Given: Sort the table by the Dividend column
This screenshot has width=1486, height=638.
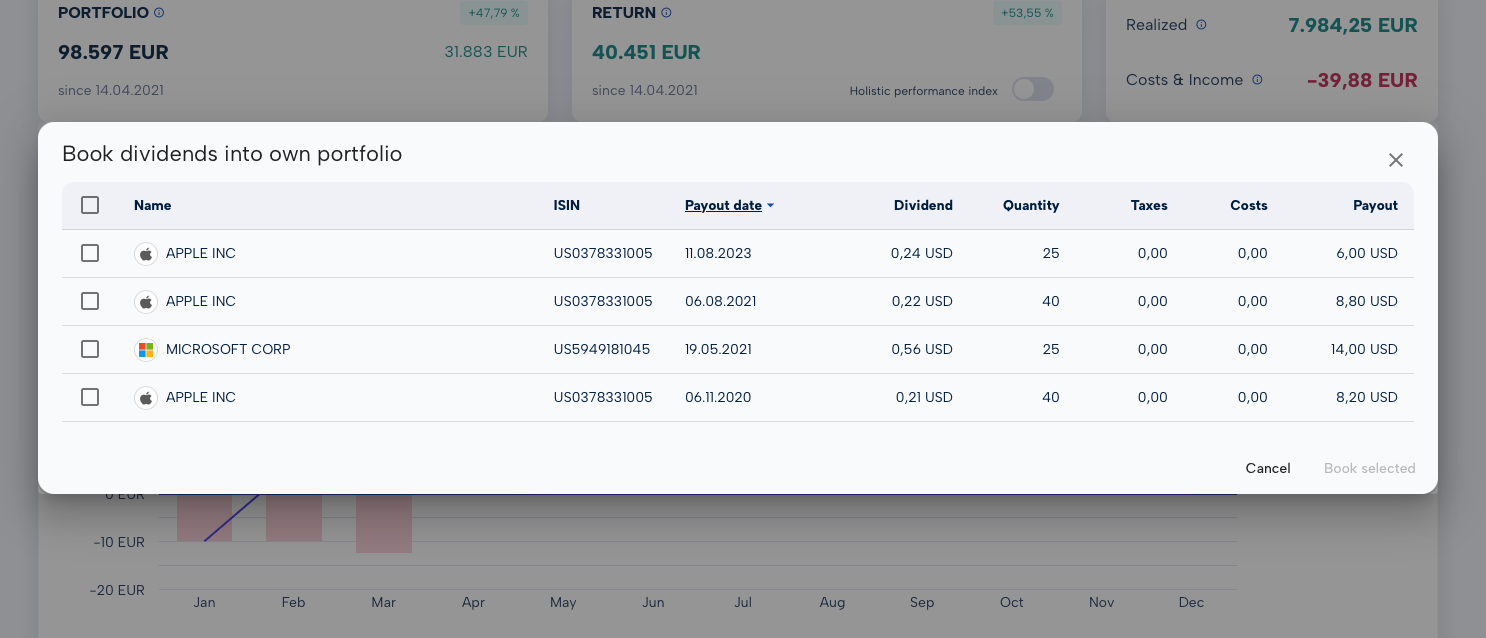Looking at the screenshot, I should click(922, 205).
